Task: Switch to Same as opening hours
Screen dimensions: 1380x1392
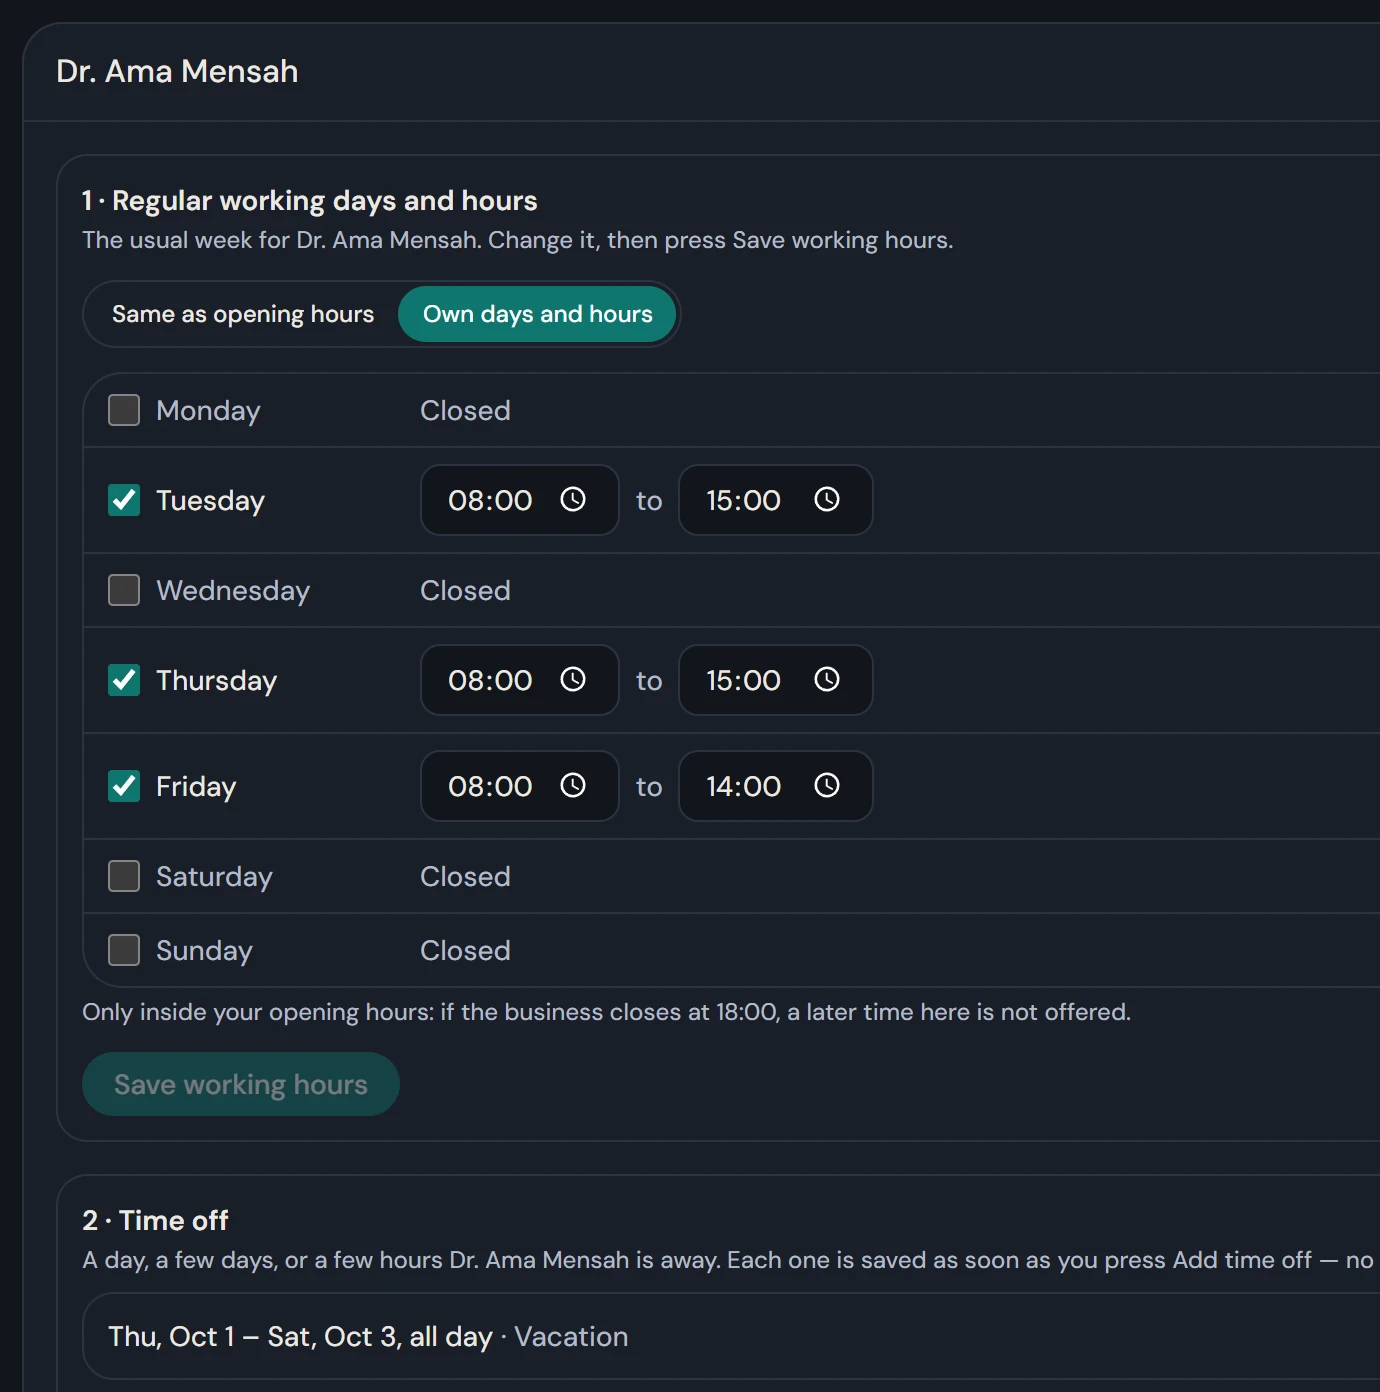Action: pos(243,314)
